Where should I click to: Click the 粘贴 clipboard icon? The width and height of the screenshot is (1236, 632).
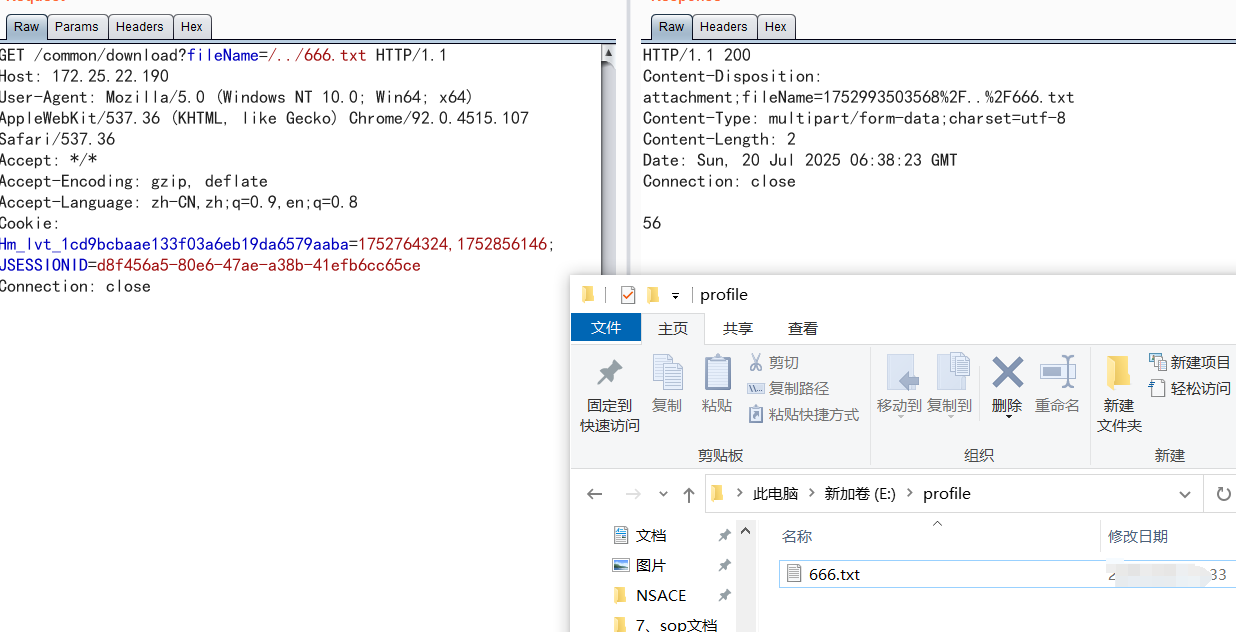717,372
